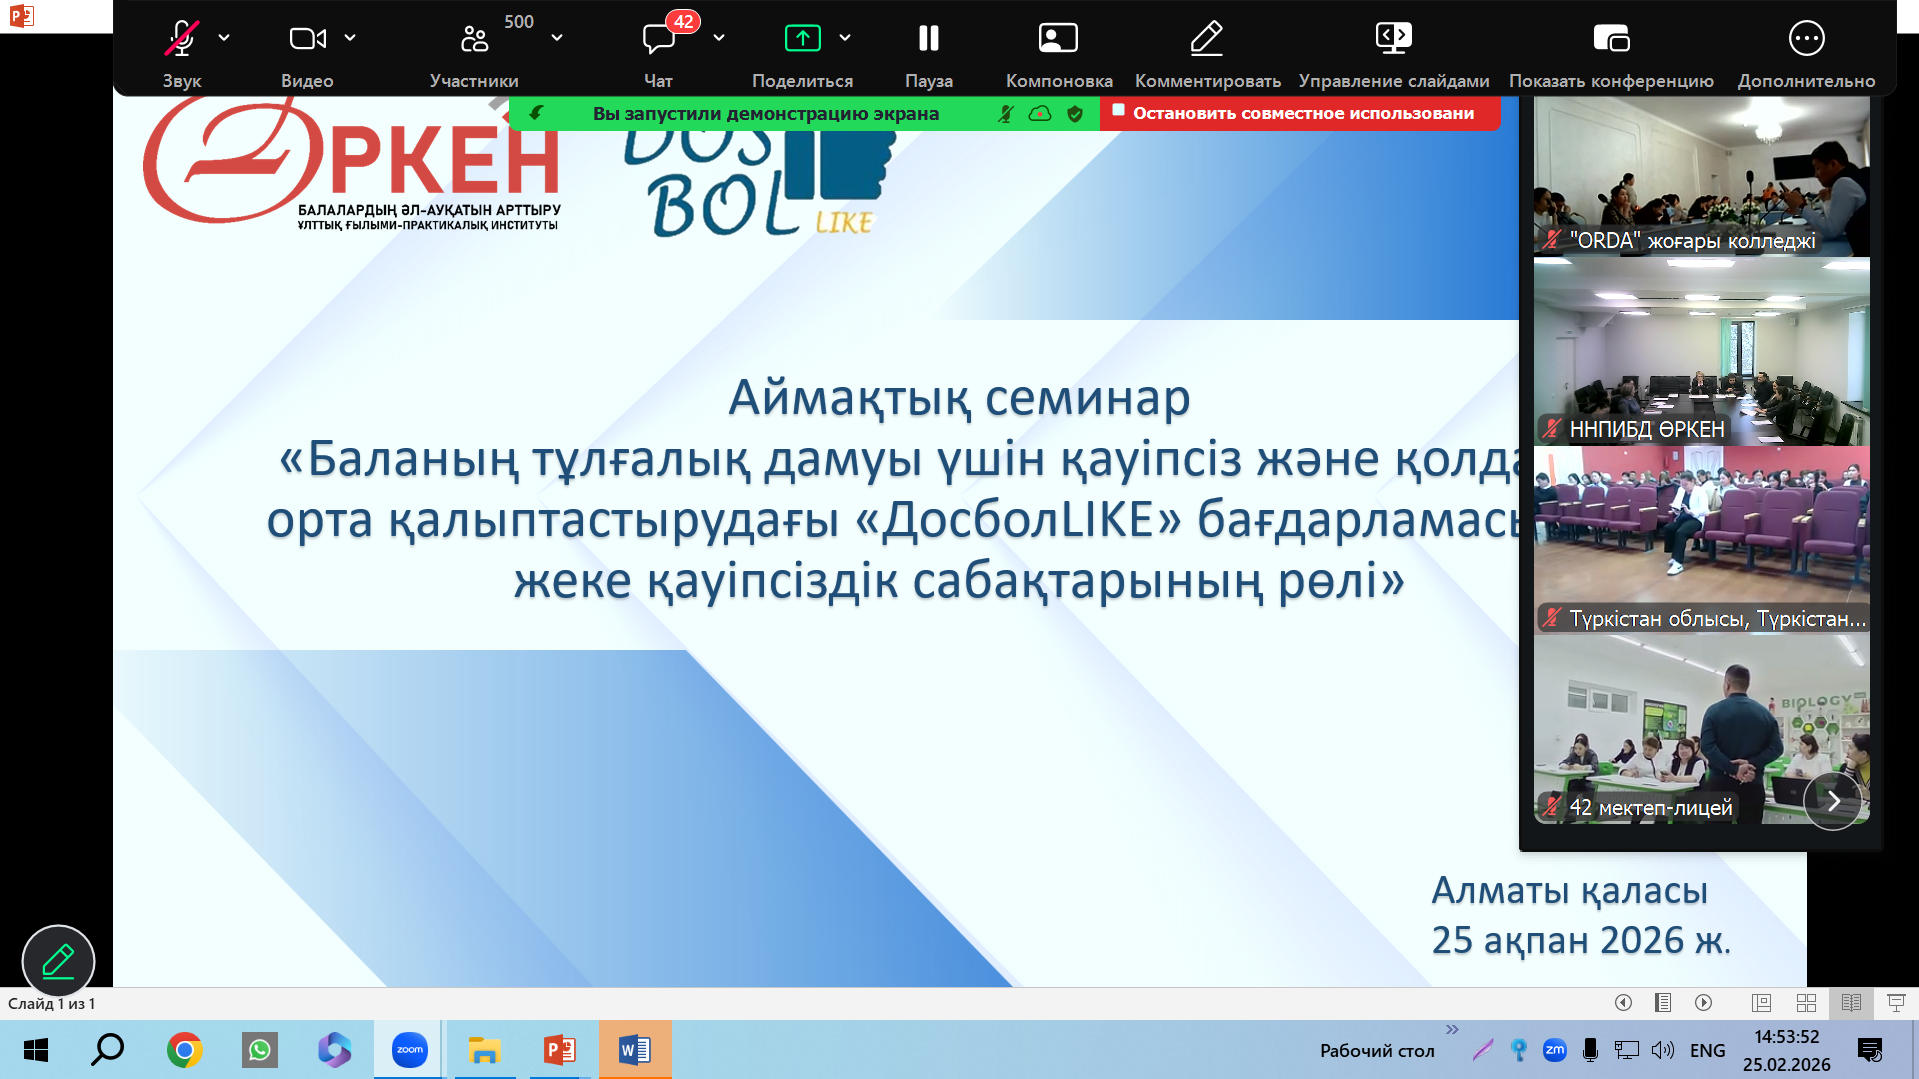Switch to Reading view in status bar
1919x1079 pixels.
pyautogui.click(x=1851, y=1003)
